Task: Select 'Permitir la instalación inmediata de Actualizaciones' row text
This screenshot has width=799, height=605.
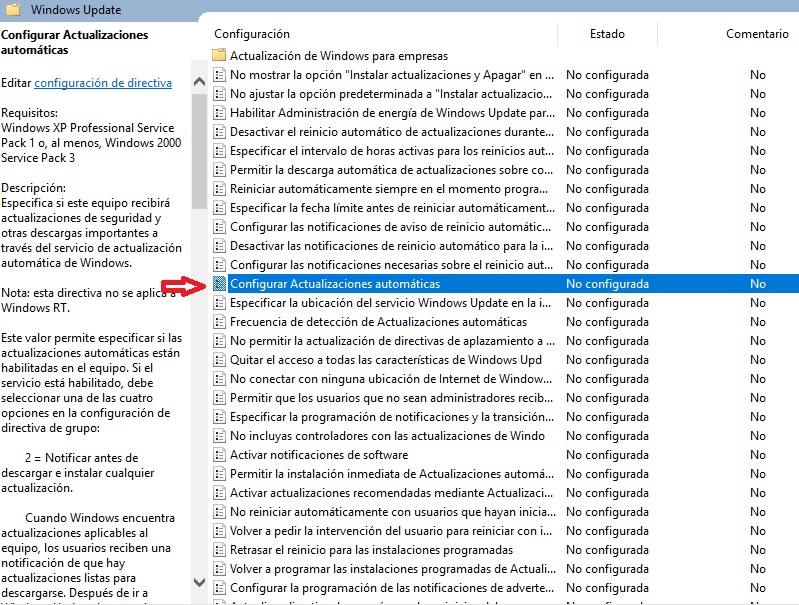Action: [392, 475]
